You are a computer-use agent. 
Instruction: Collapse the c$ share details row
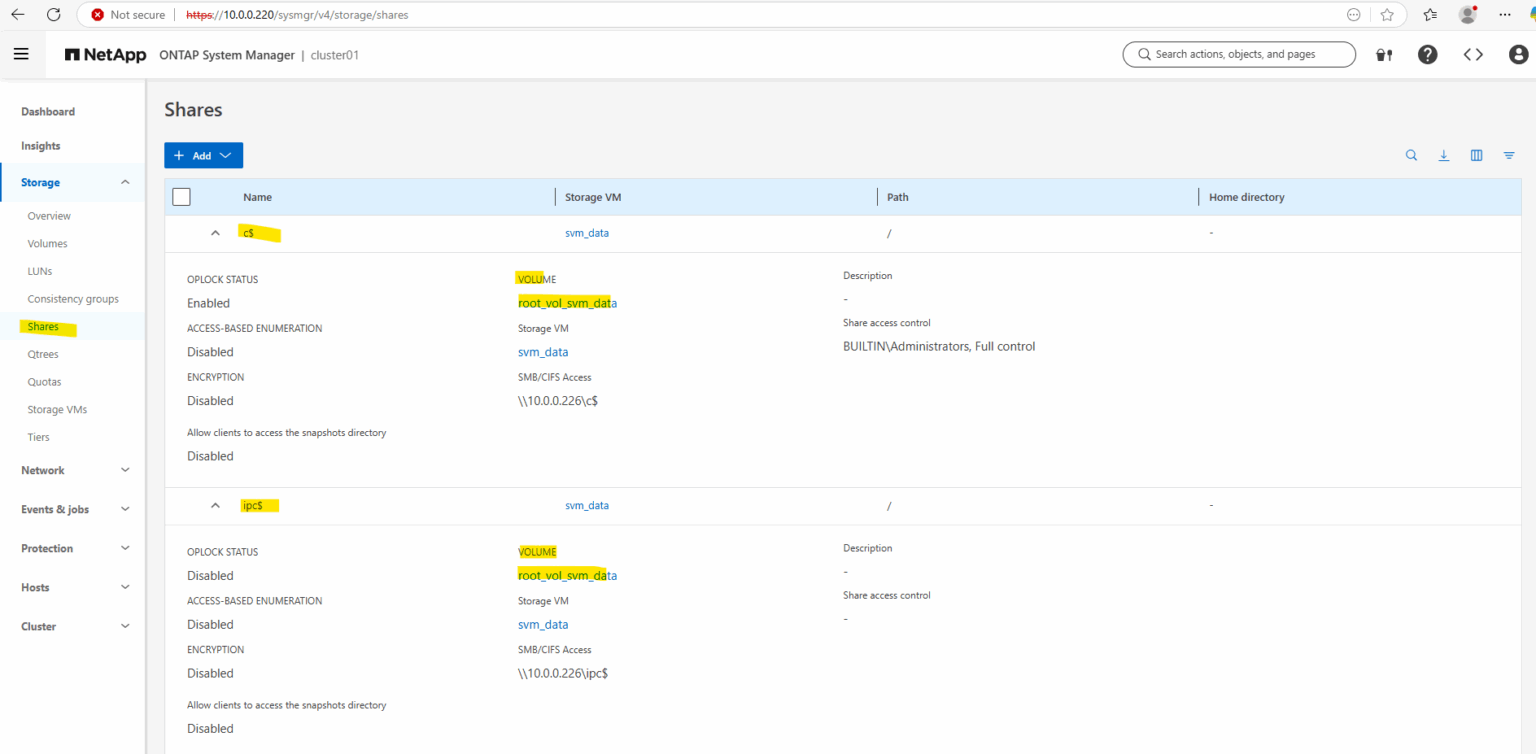215,232
